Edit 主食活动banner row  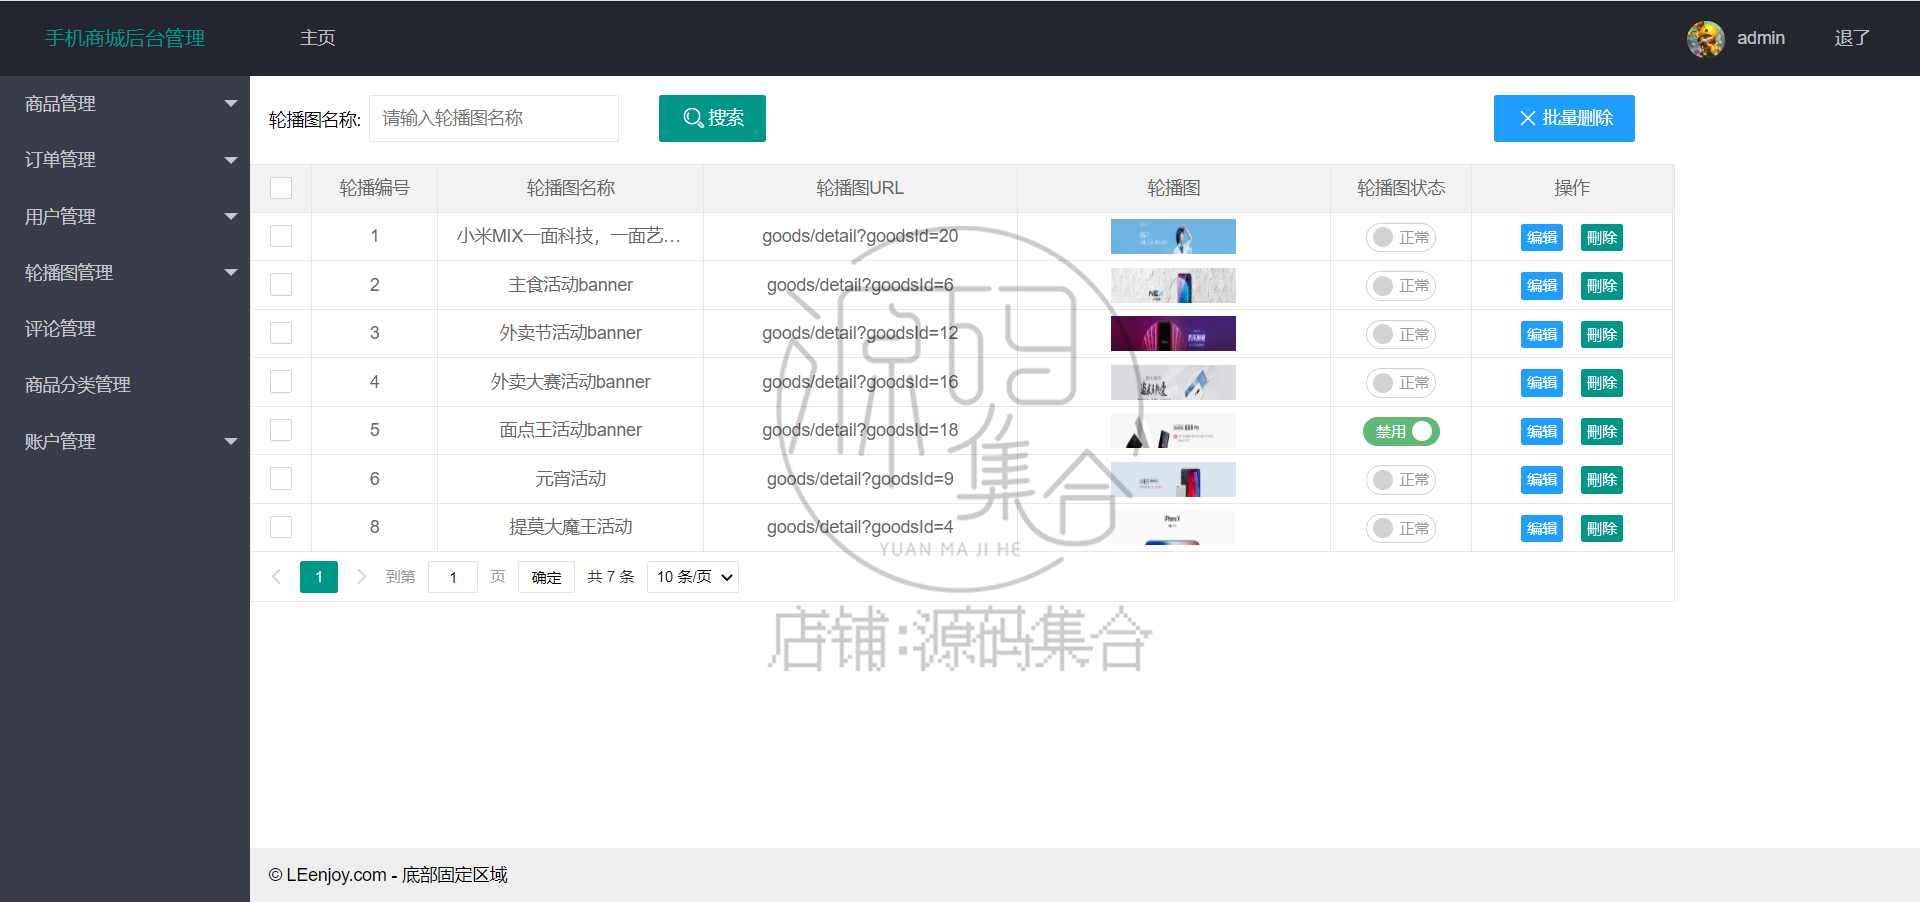coord(1542,286)
